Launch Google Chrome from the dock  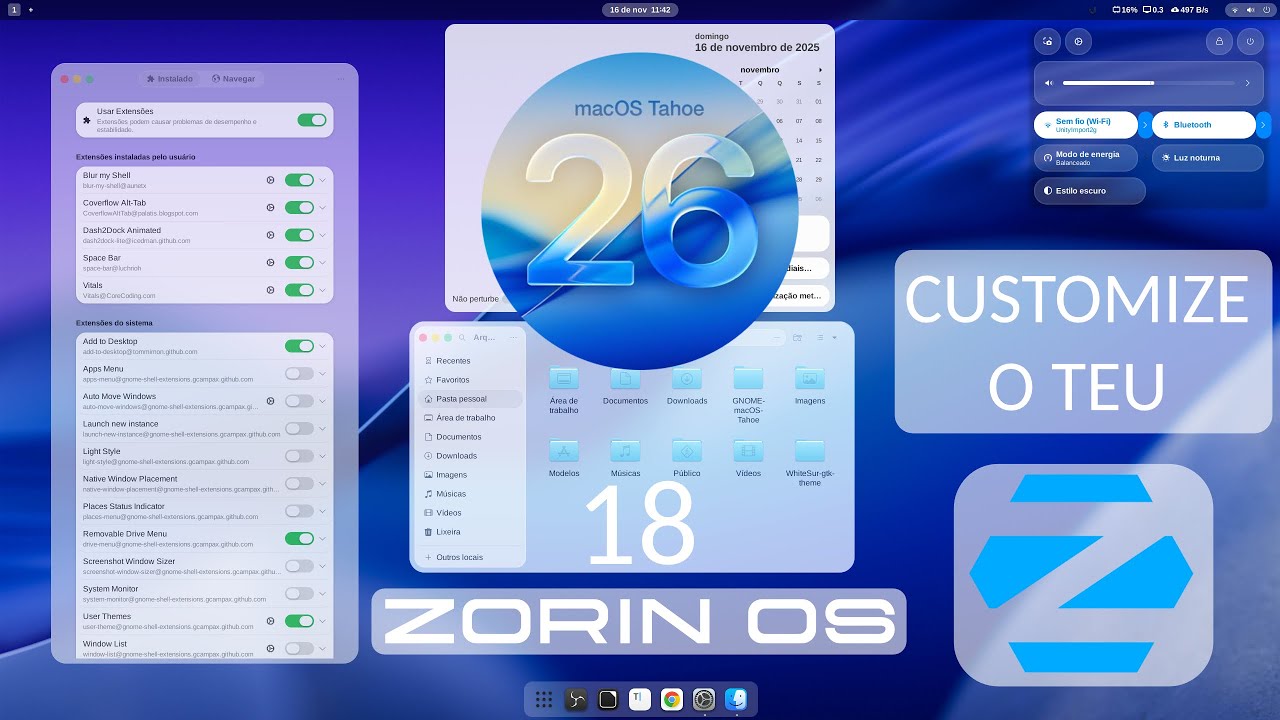[x=672, y=700]
